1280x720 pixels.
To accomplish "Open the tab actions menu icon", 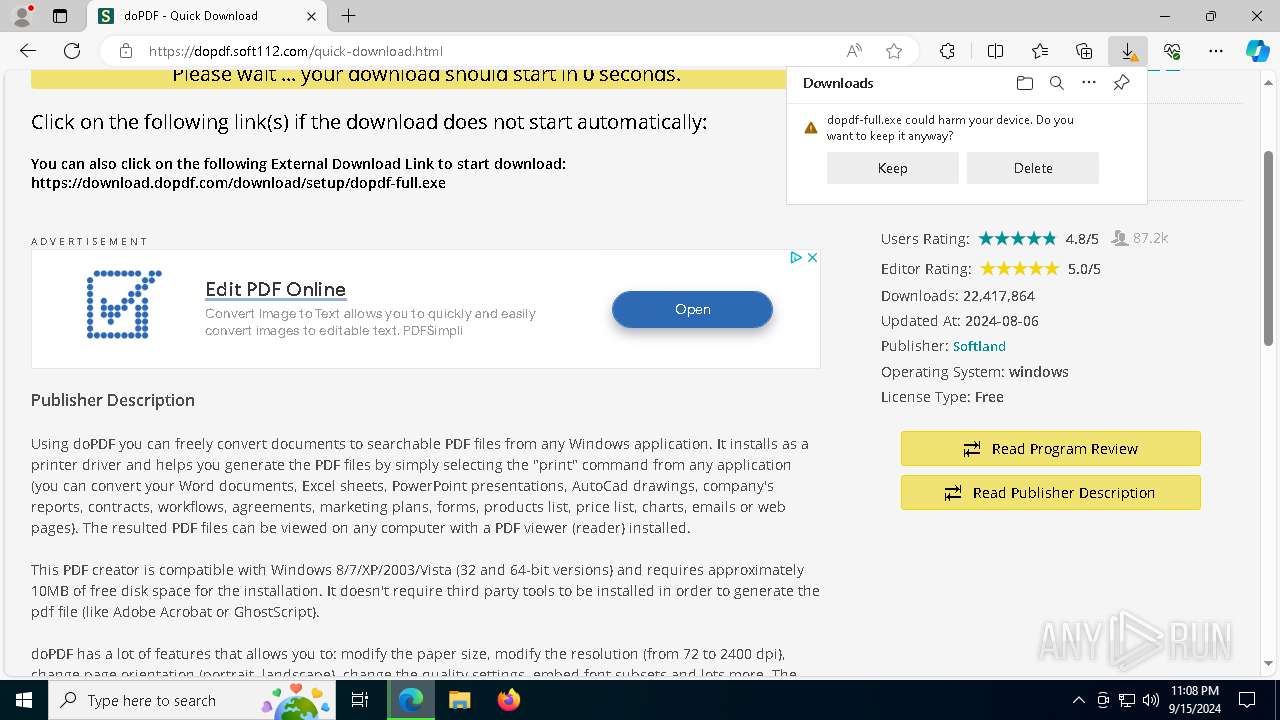I will 60,16.
